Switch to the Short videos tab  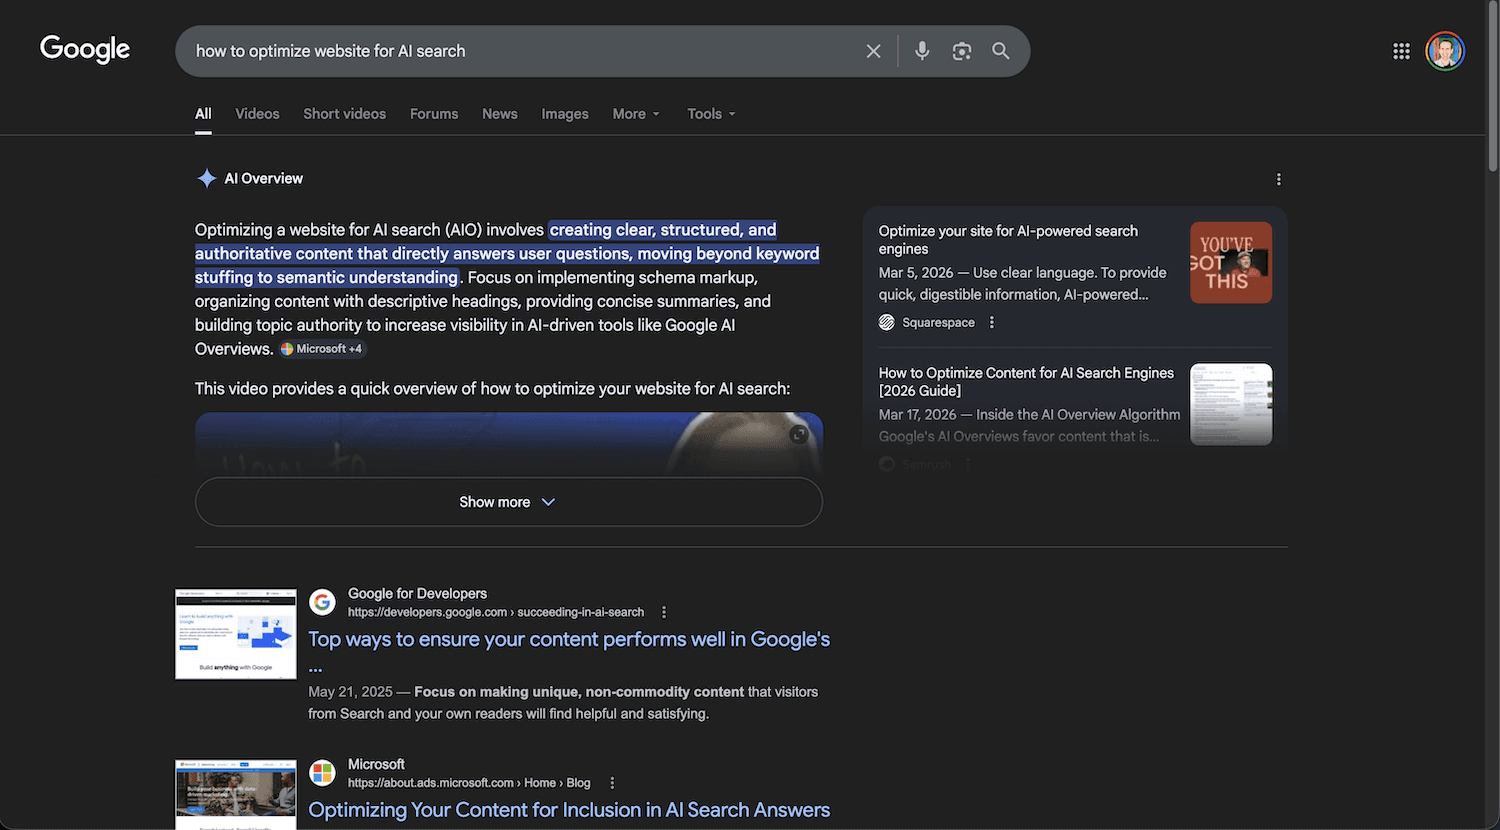coord(344,114)
